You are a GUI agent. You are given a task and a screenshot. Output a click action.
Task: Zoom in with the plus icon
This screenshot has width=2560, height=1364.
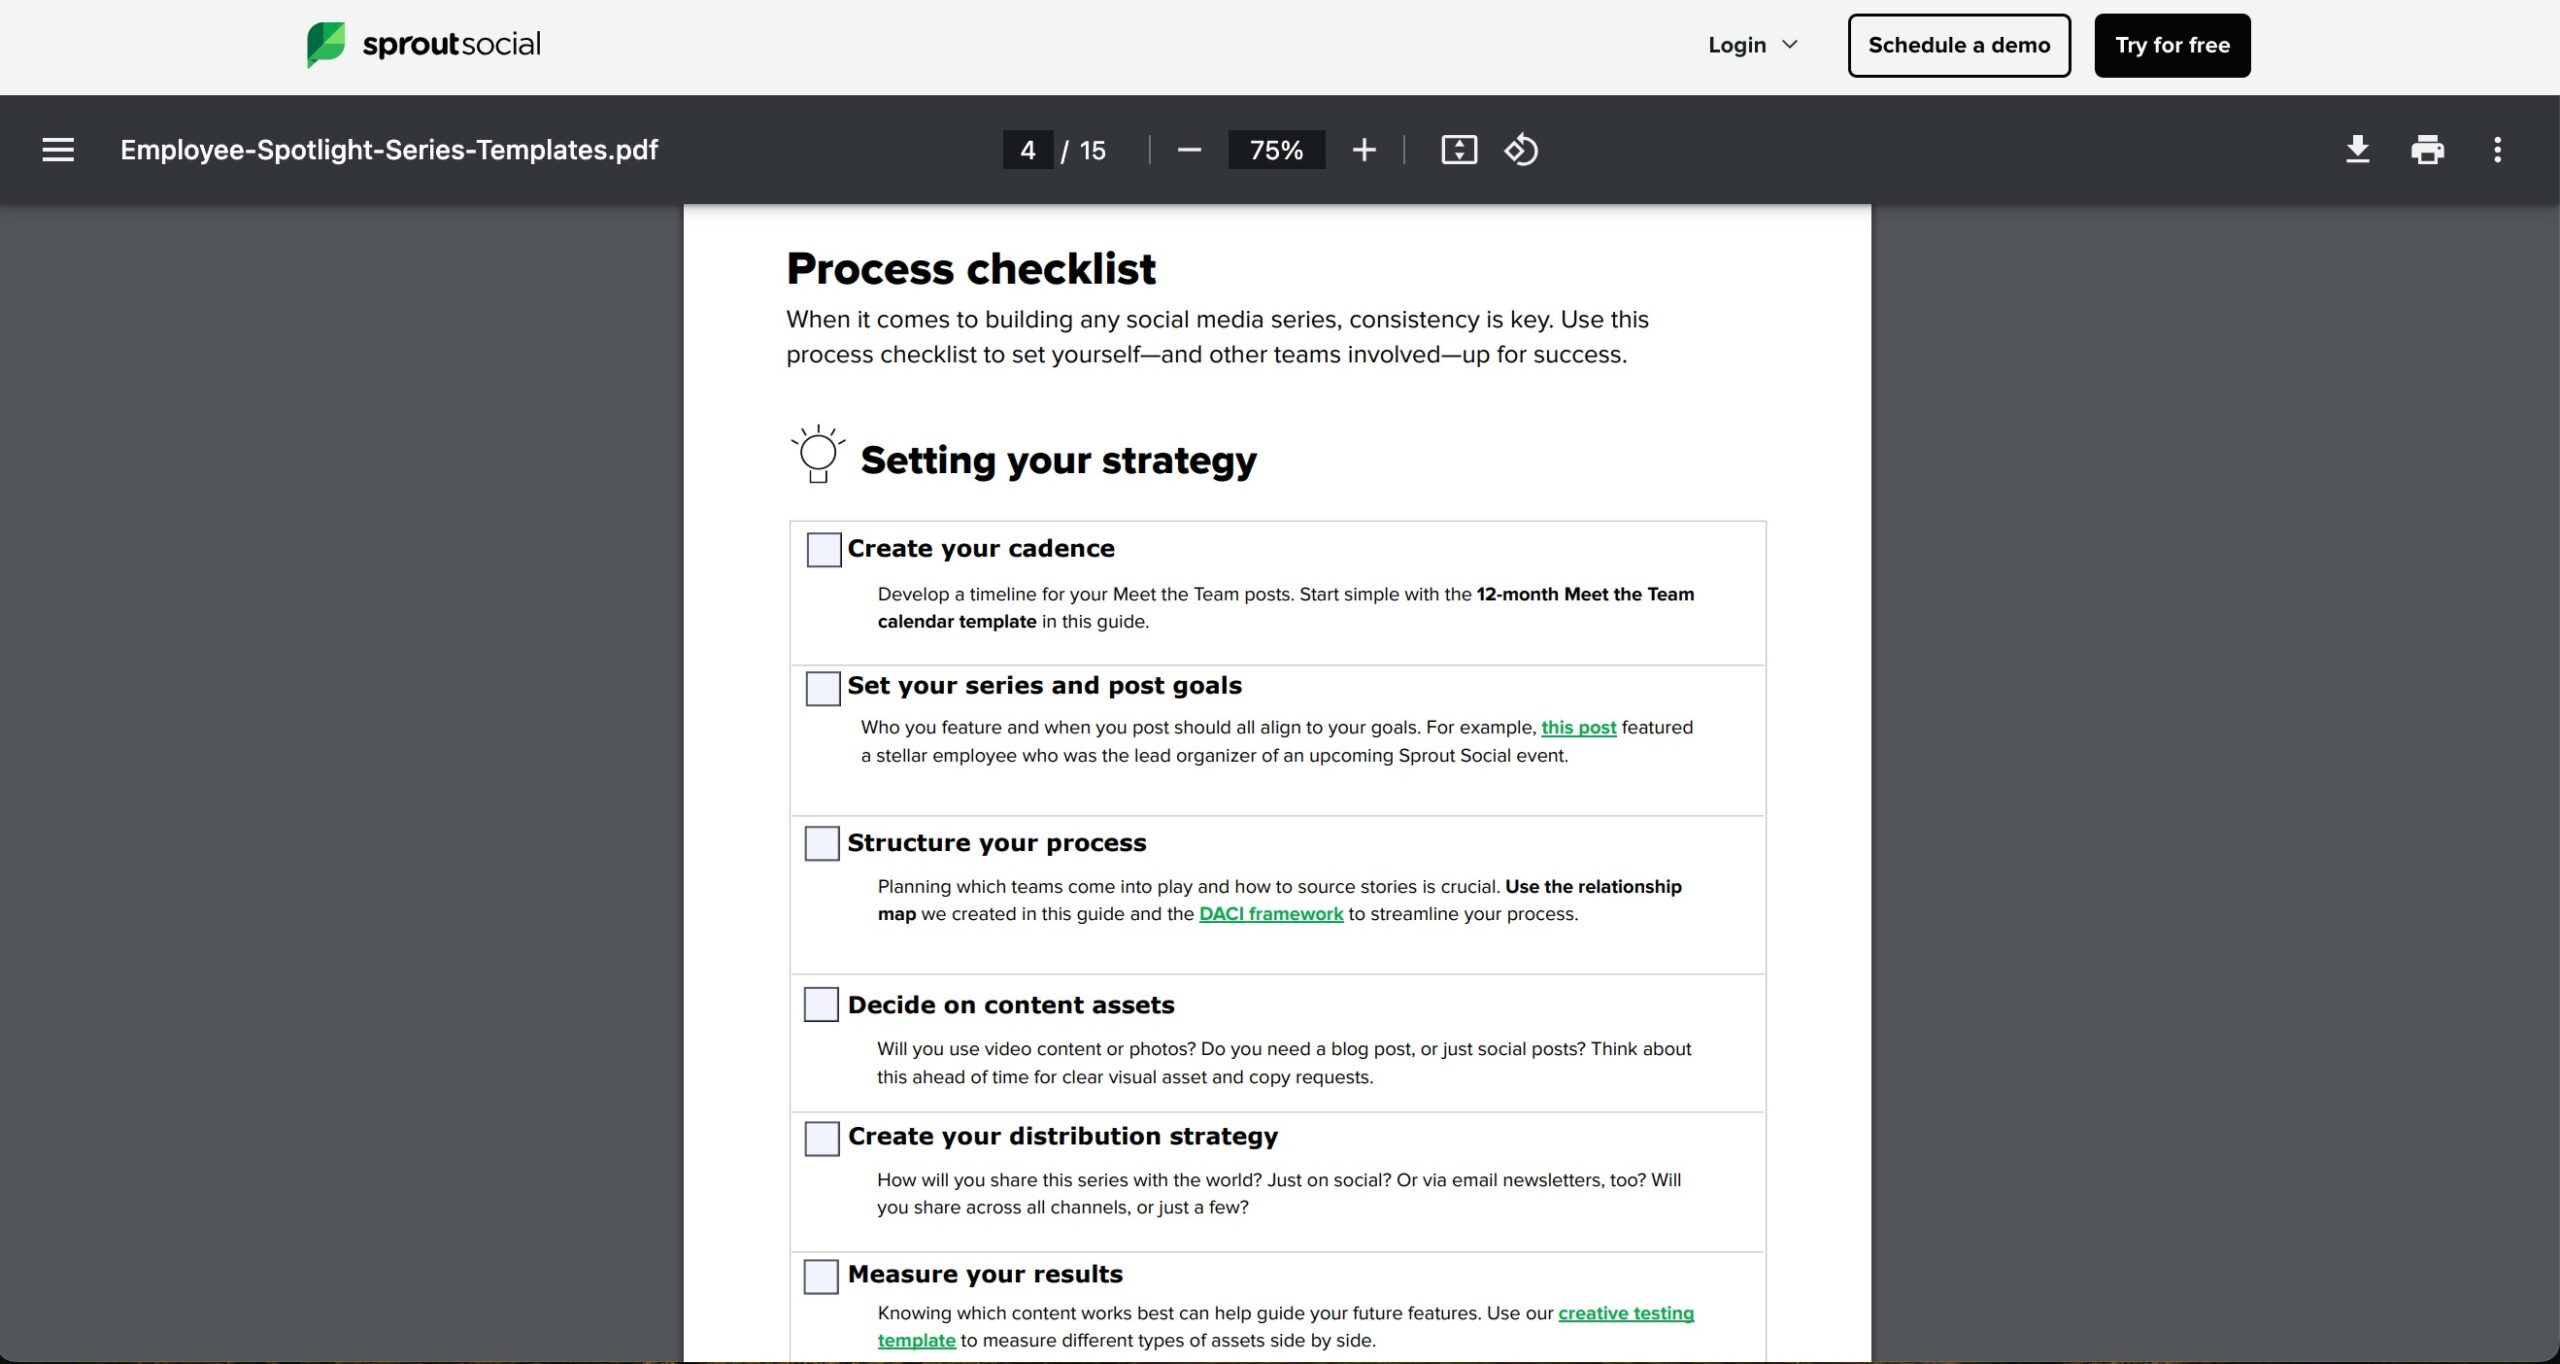(x=1364, y=150)
